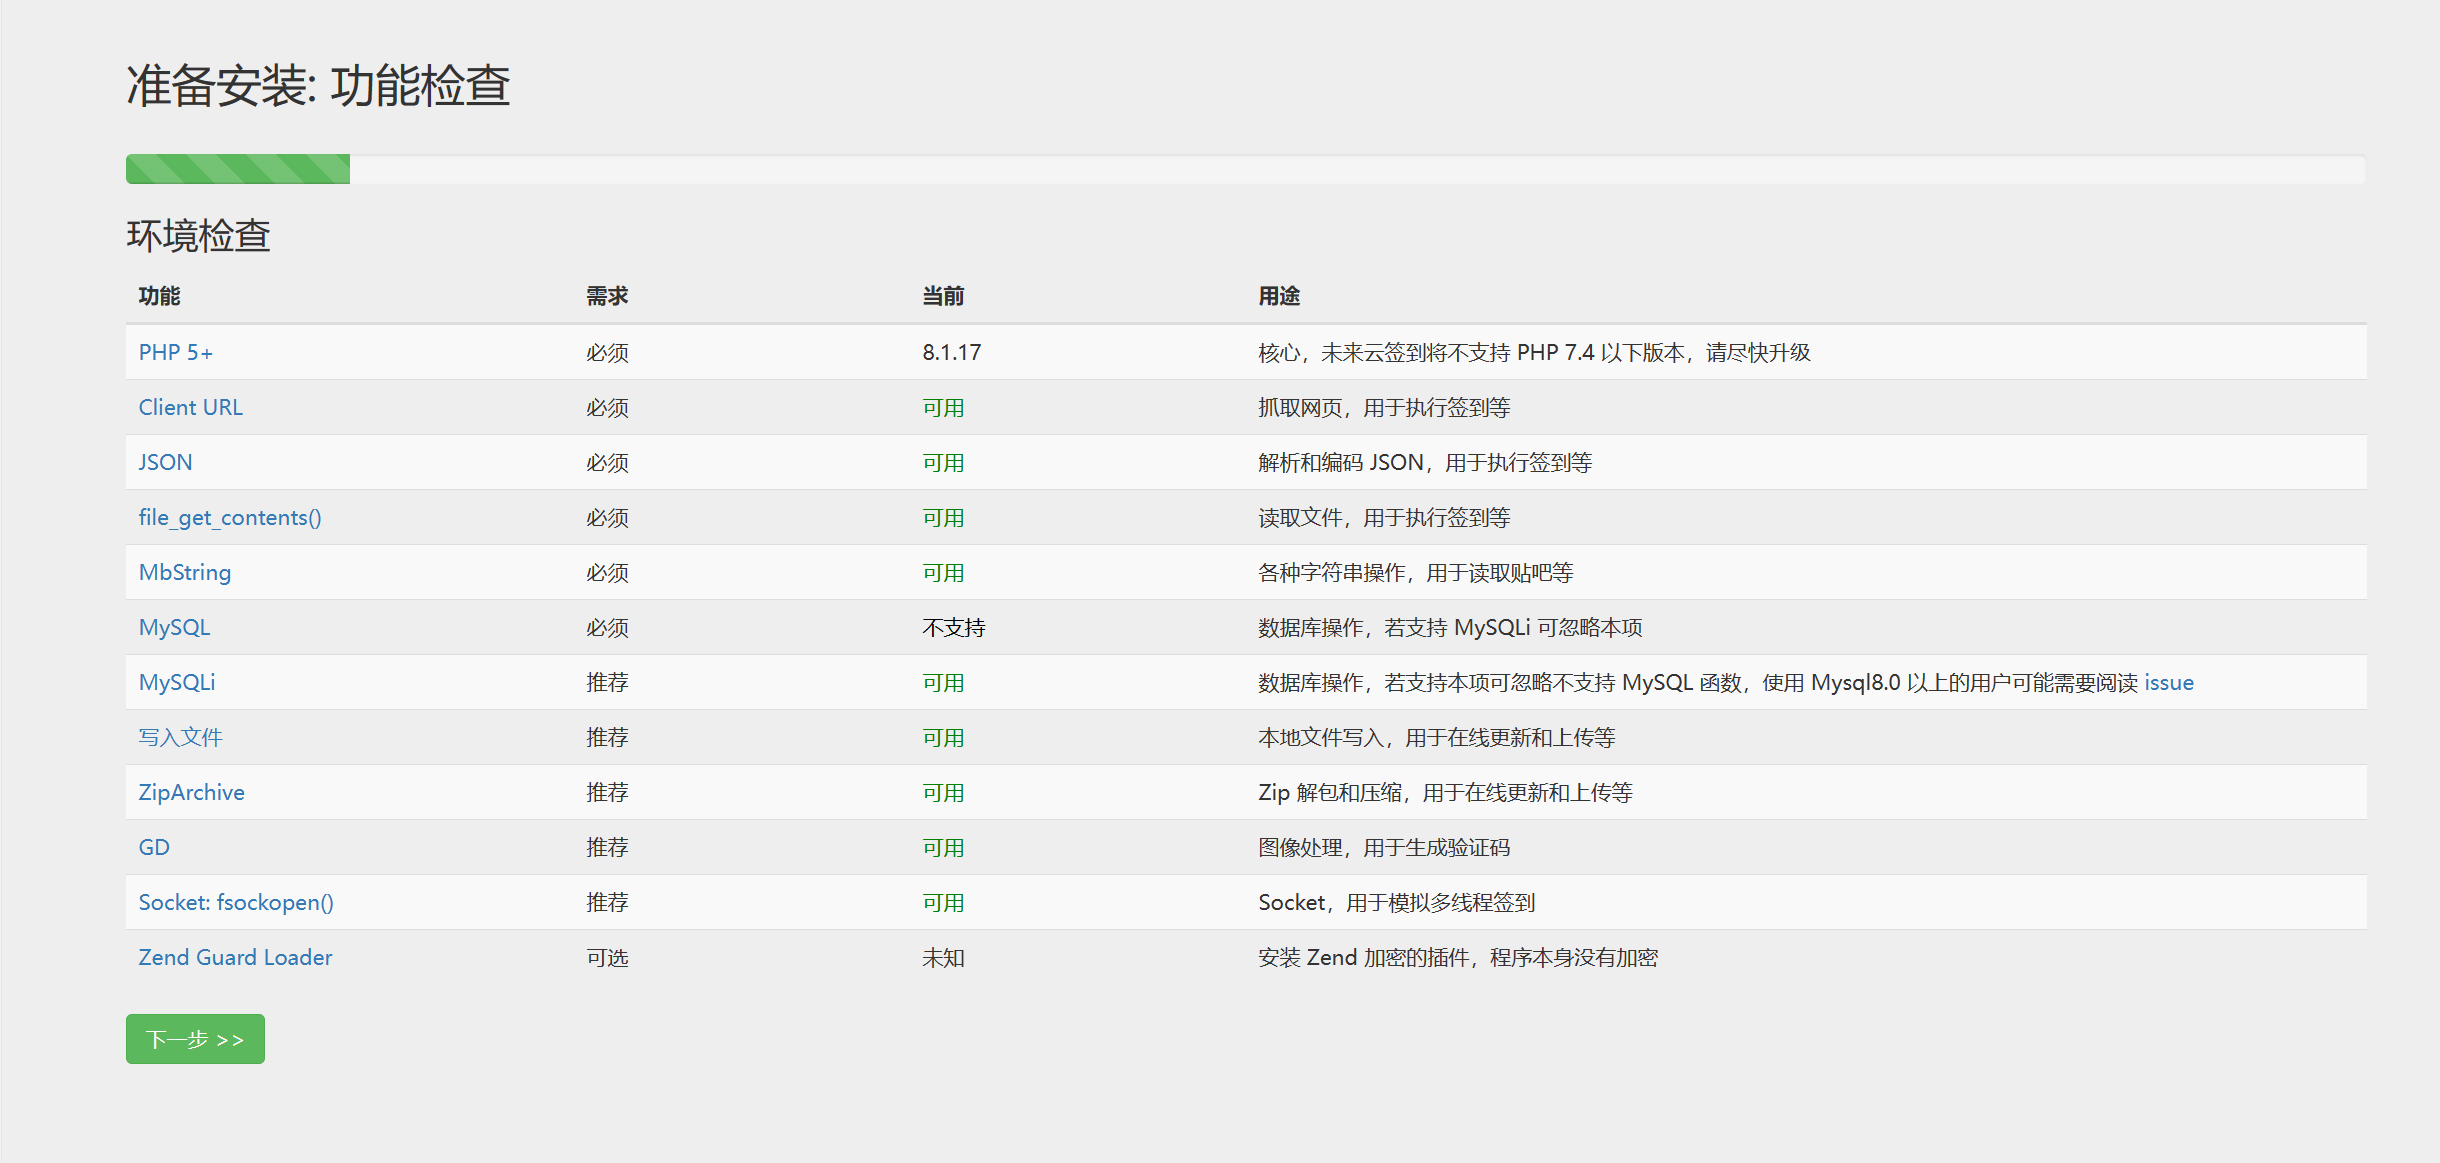Click the 需求 column header
Viewport: 2440px width, 1163px height.
click(x=606, y=296)
